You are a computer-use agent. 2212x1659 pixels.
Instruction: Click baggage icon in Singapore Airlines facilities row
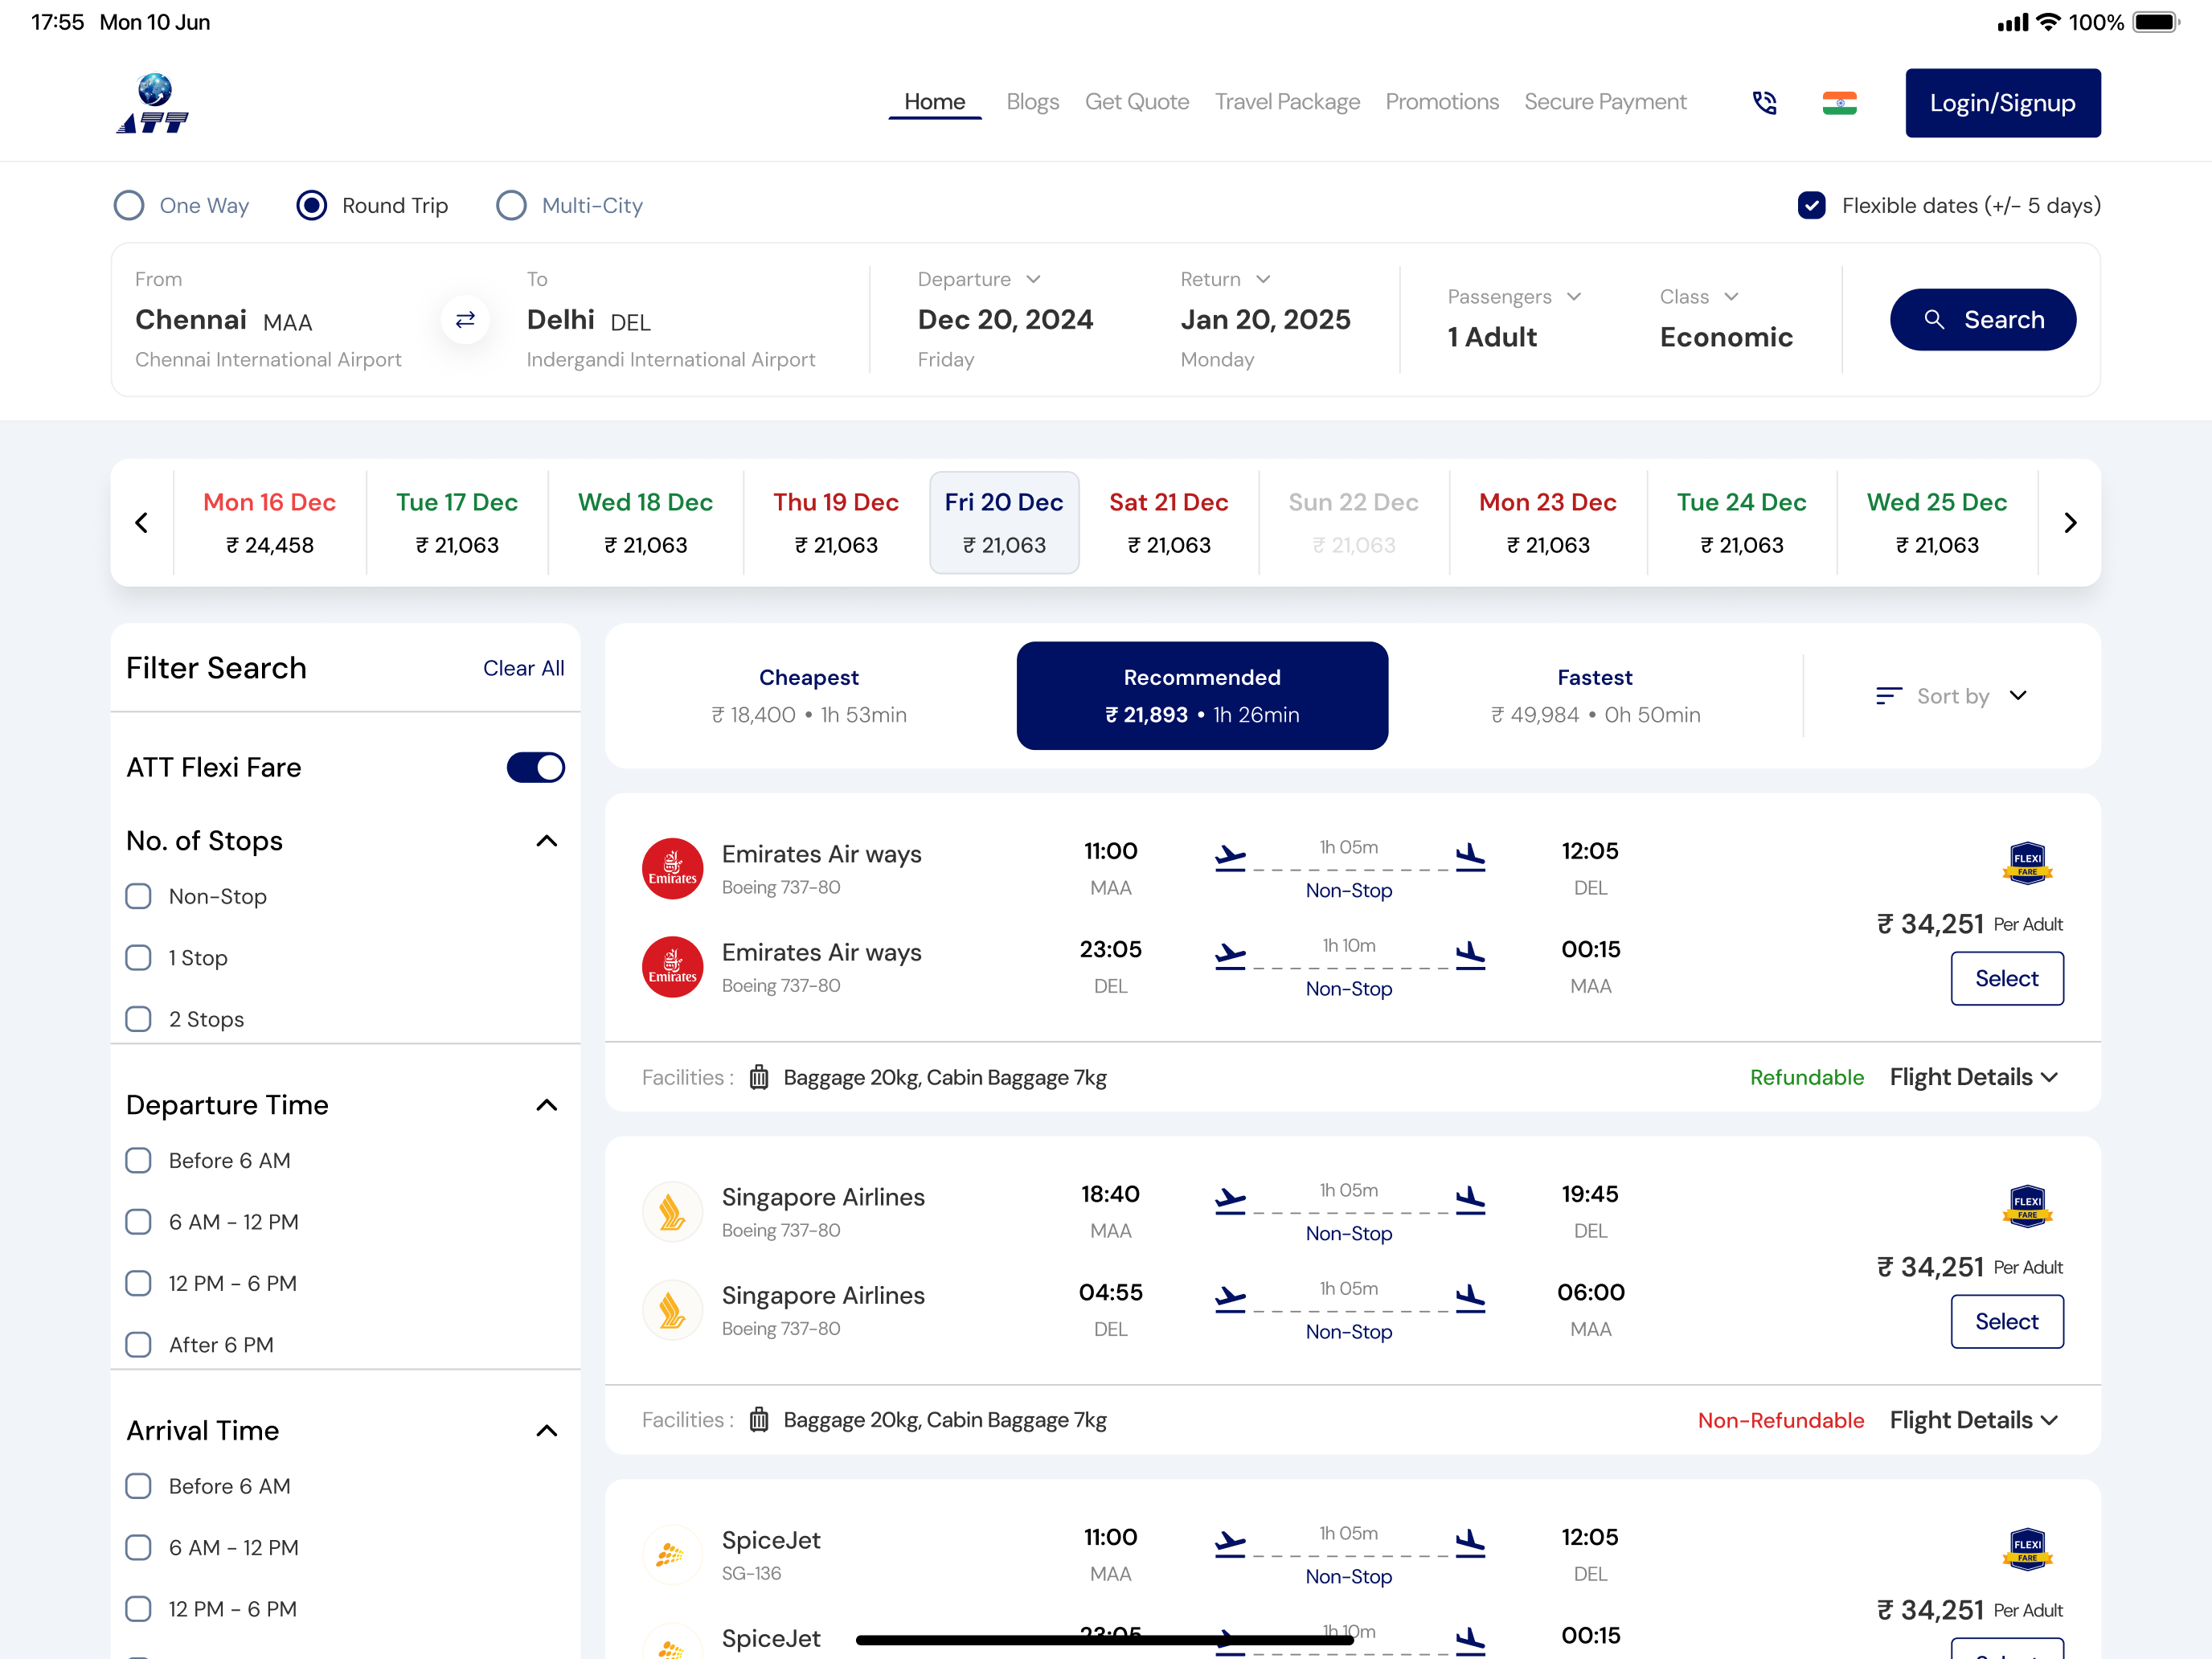click(759, 1420)
